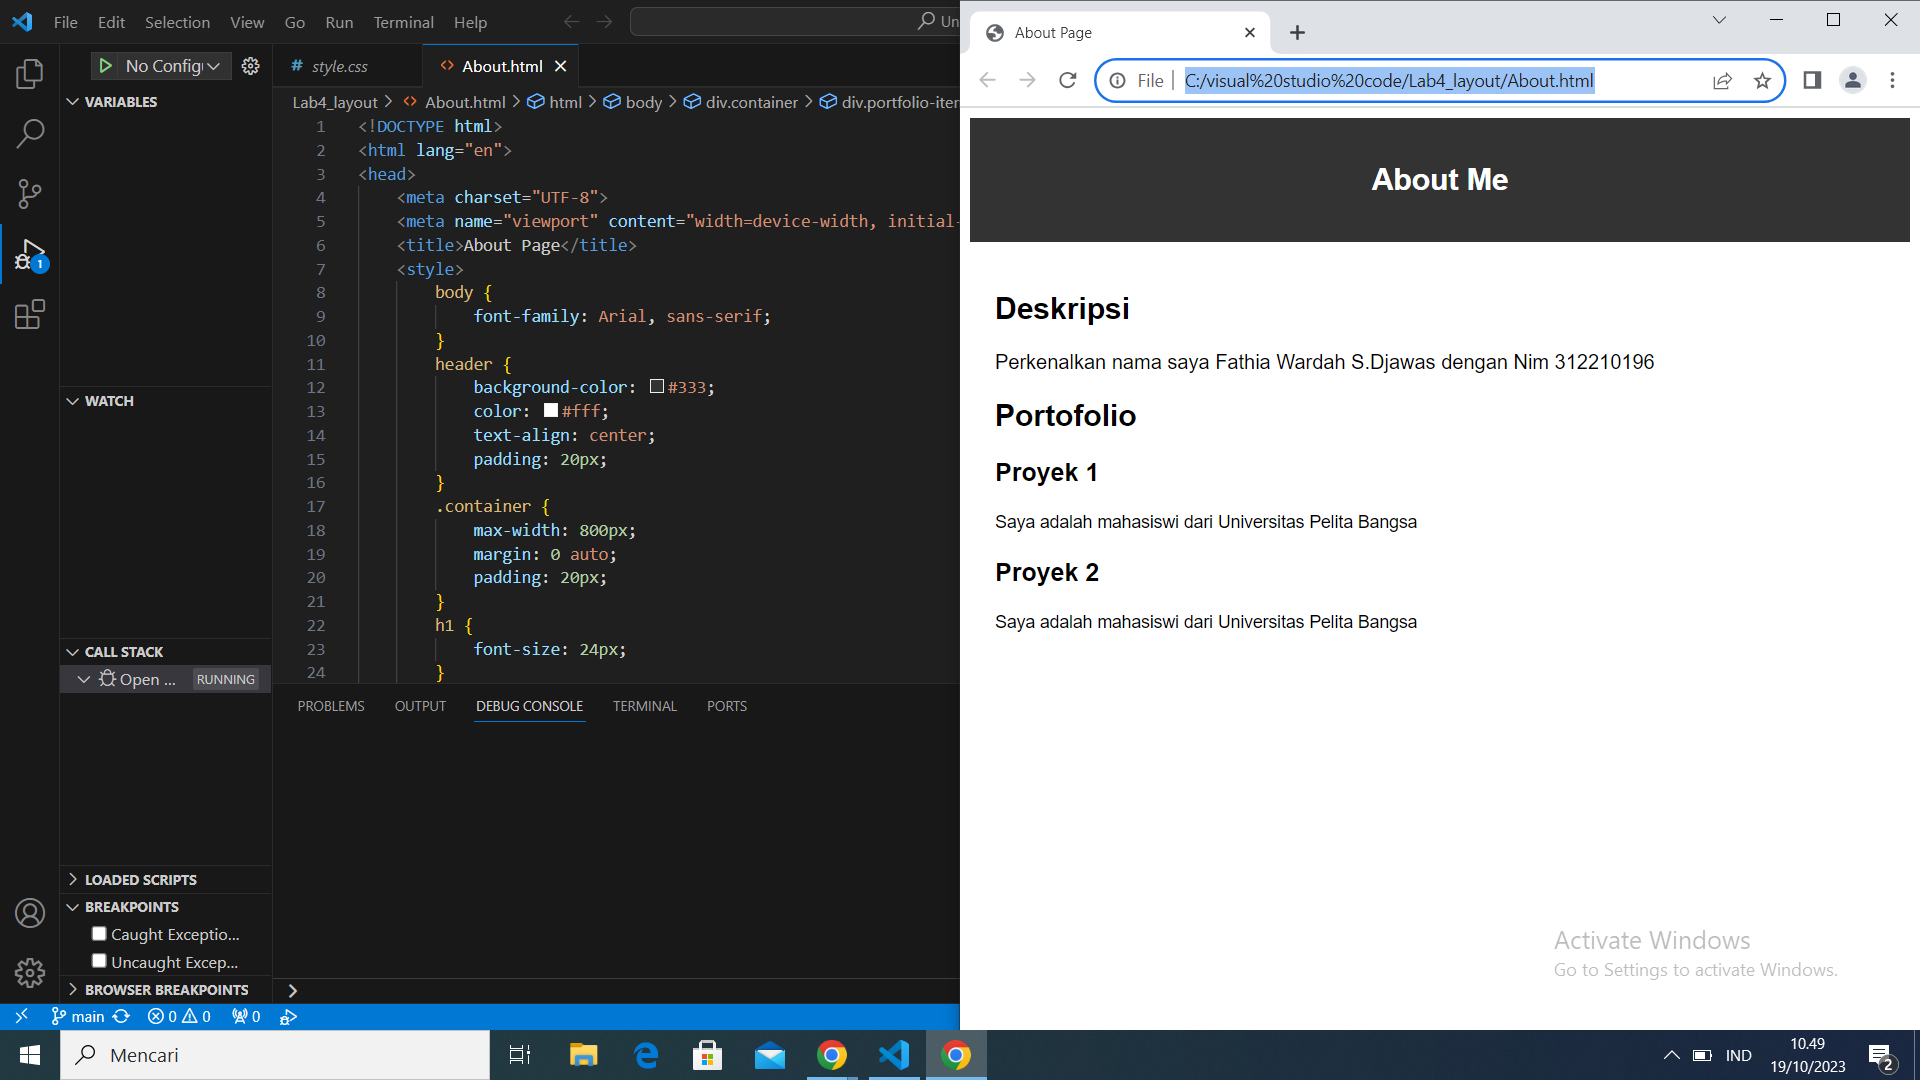Go back using Chrome's back button
Viewport: 1920px width, 1080px height.
point(987,81)
